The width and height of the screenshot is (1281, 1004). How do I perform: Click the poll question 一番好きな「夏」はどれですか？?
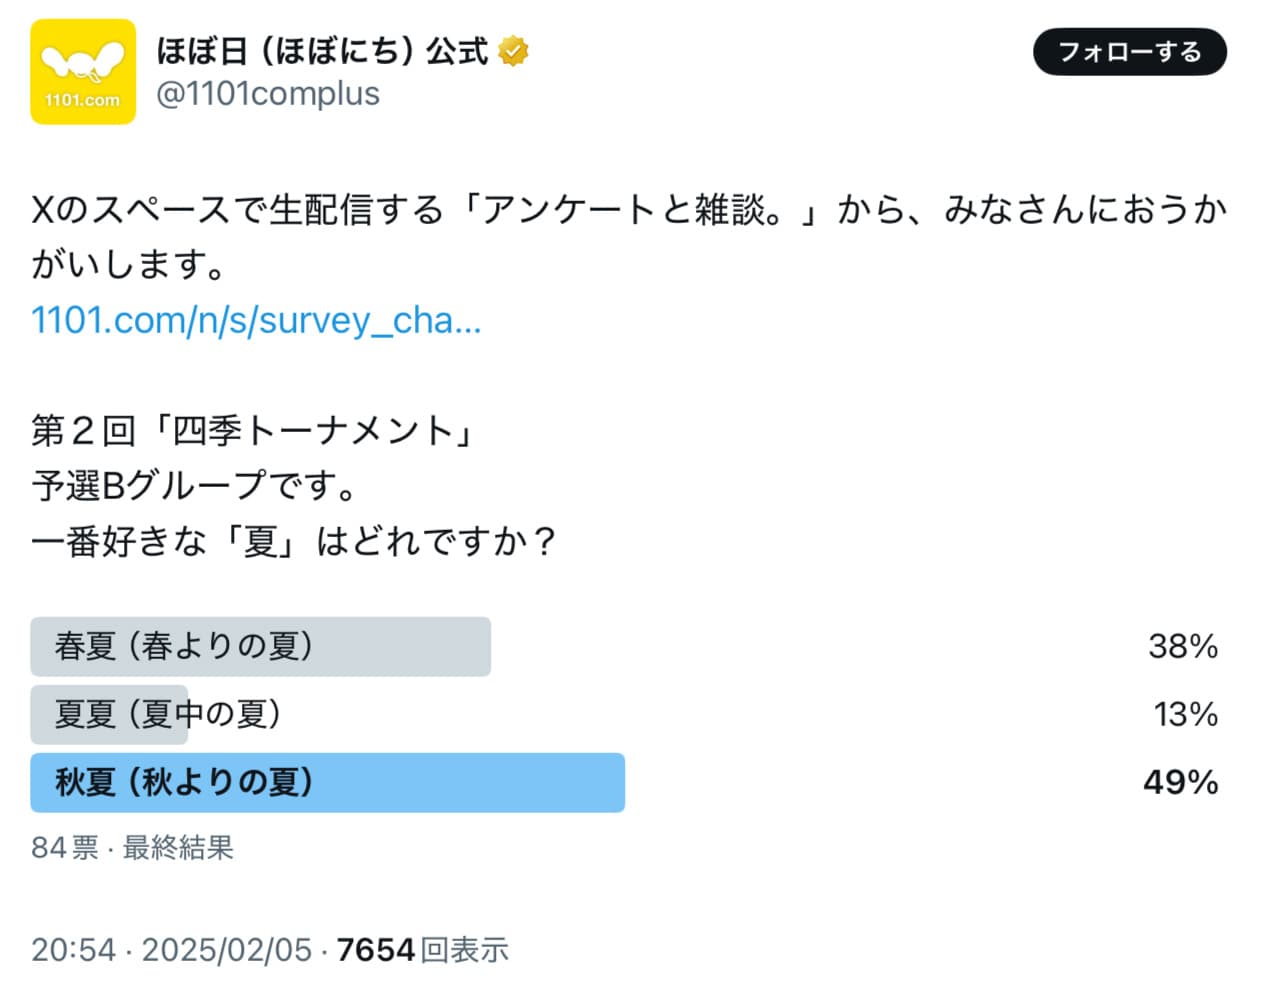[x=294, y=541]
